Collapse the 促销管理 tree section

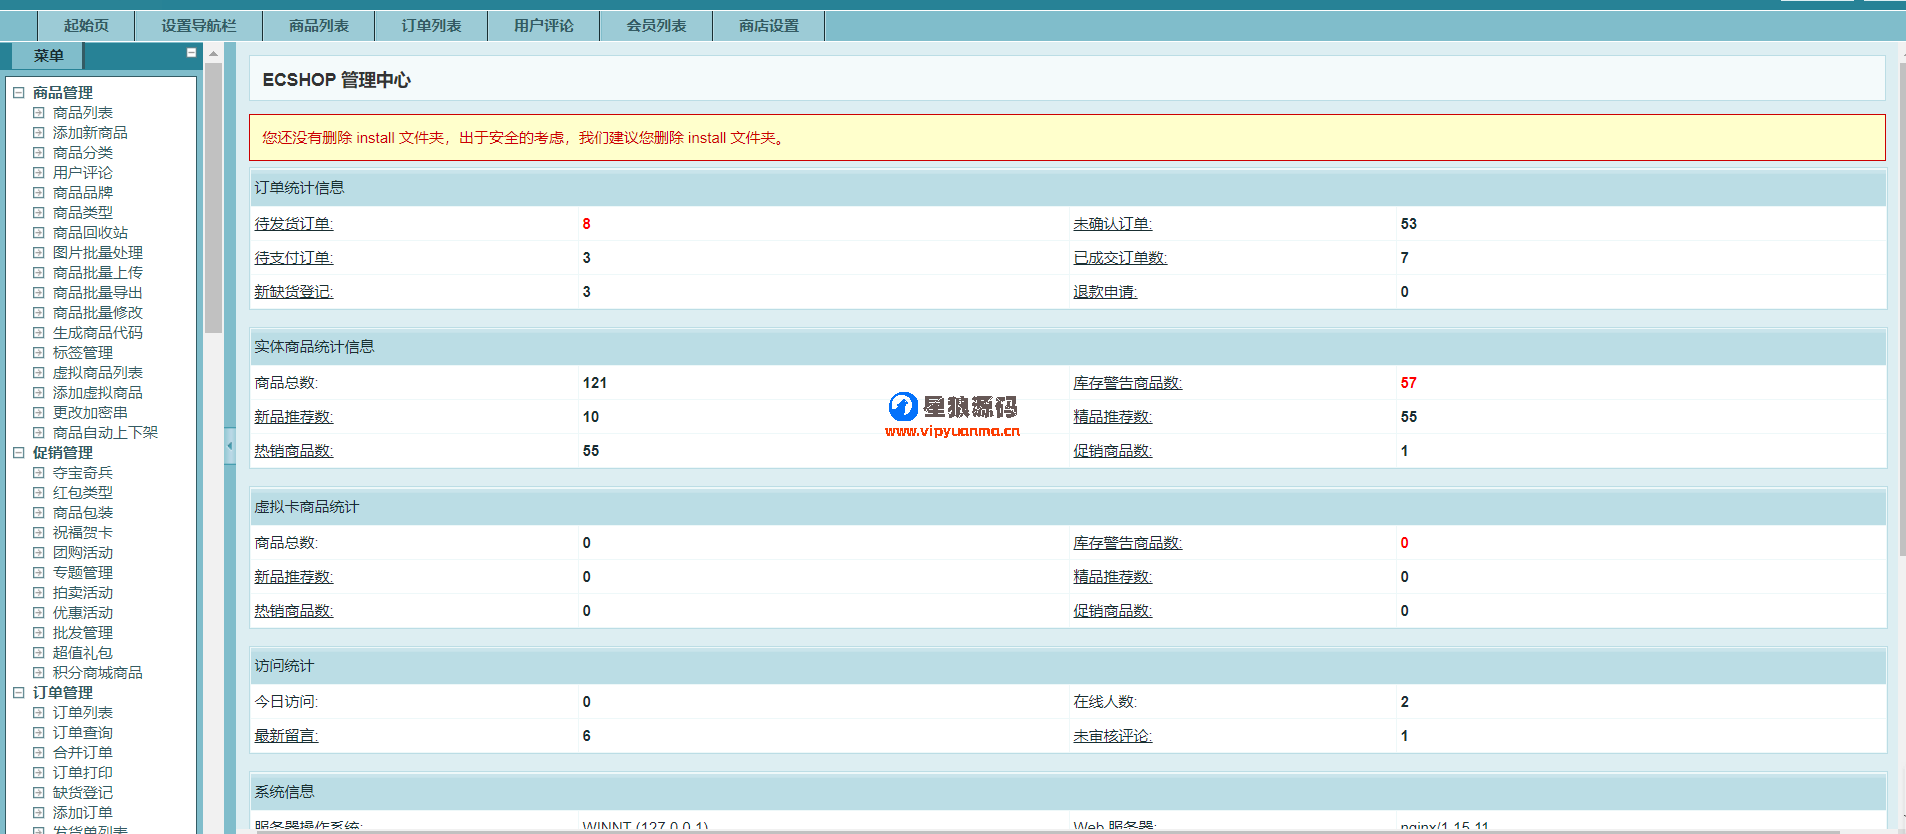(x=19, y=452)
